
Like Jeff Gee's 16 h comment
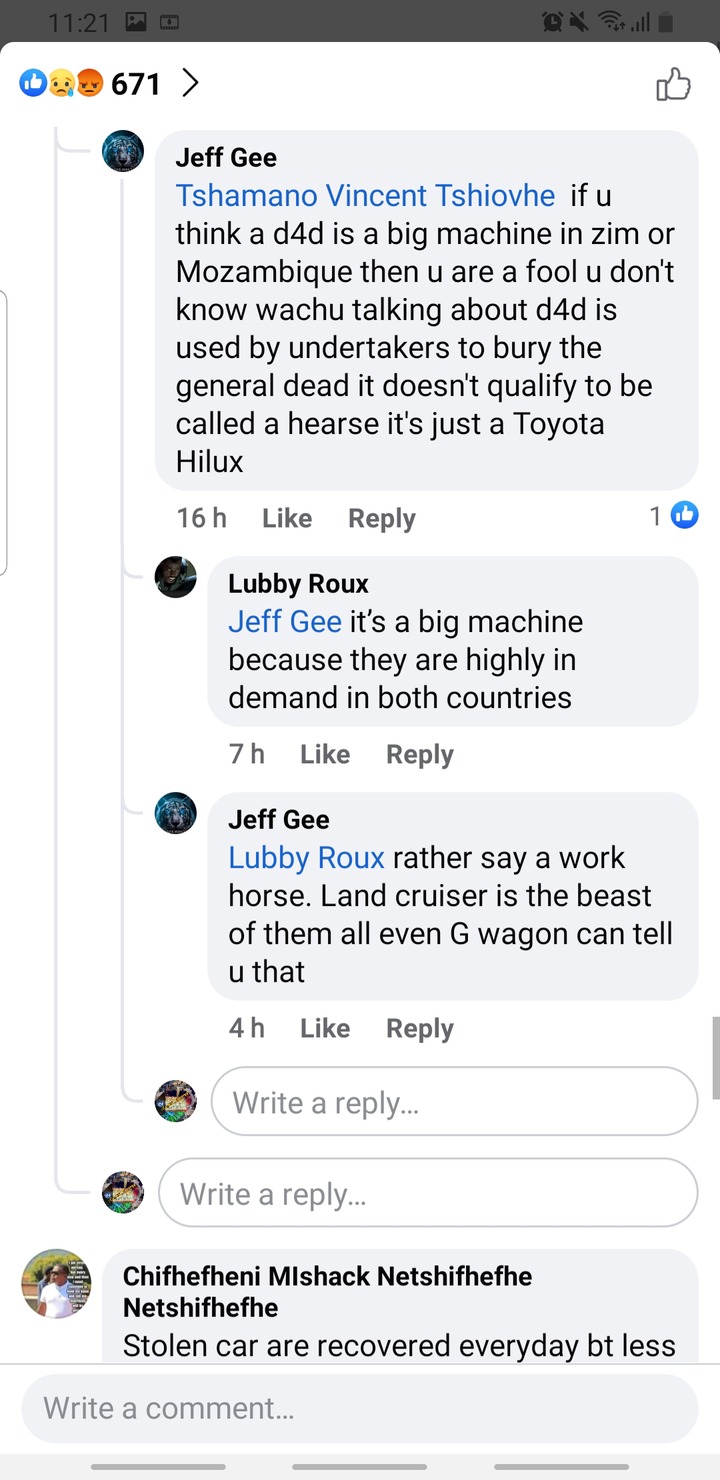(x=287, y=518)
